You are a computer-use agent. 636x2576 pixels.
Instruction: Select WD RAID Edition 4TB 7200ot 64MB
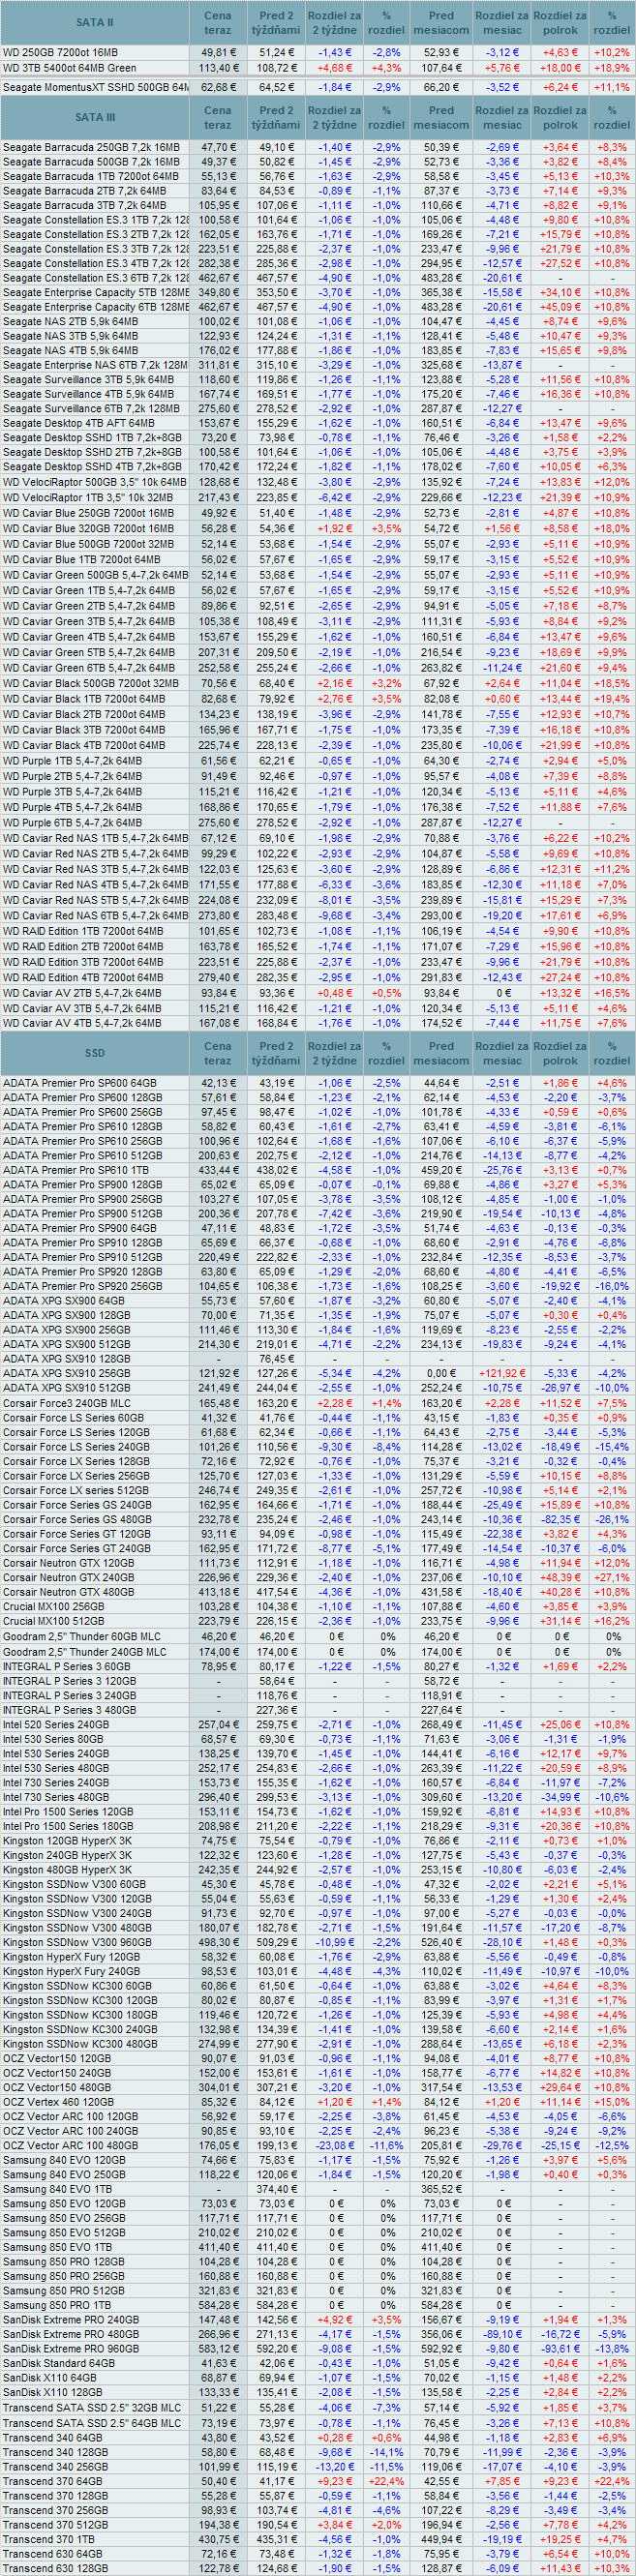point(83,977)
